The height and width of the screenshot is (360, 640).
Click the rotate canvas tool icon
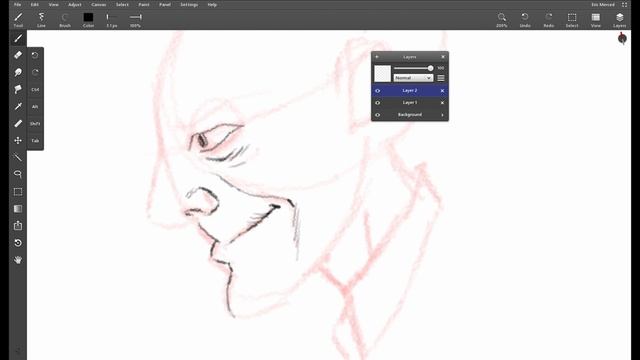click(x=18, y=243)
